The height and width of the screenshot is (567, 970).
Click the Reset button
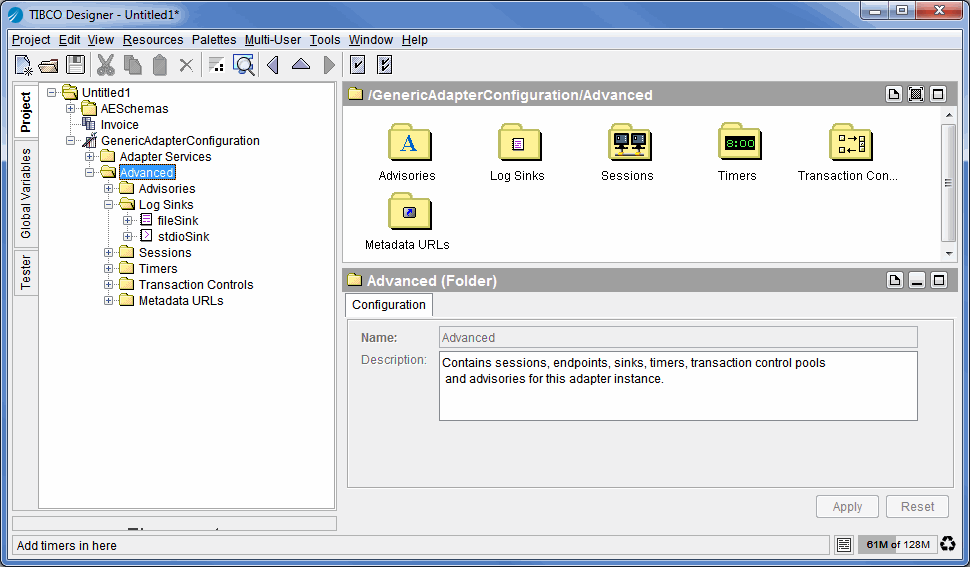[x=917, y=507]
